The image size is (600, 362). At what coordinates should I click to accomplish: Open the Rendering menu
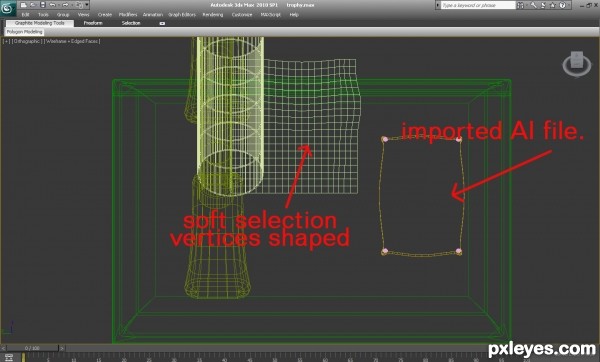(213, 15)
